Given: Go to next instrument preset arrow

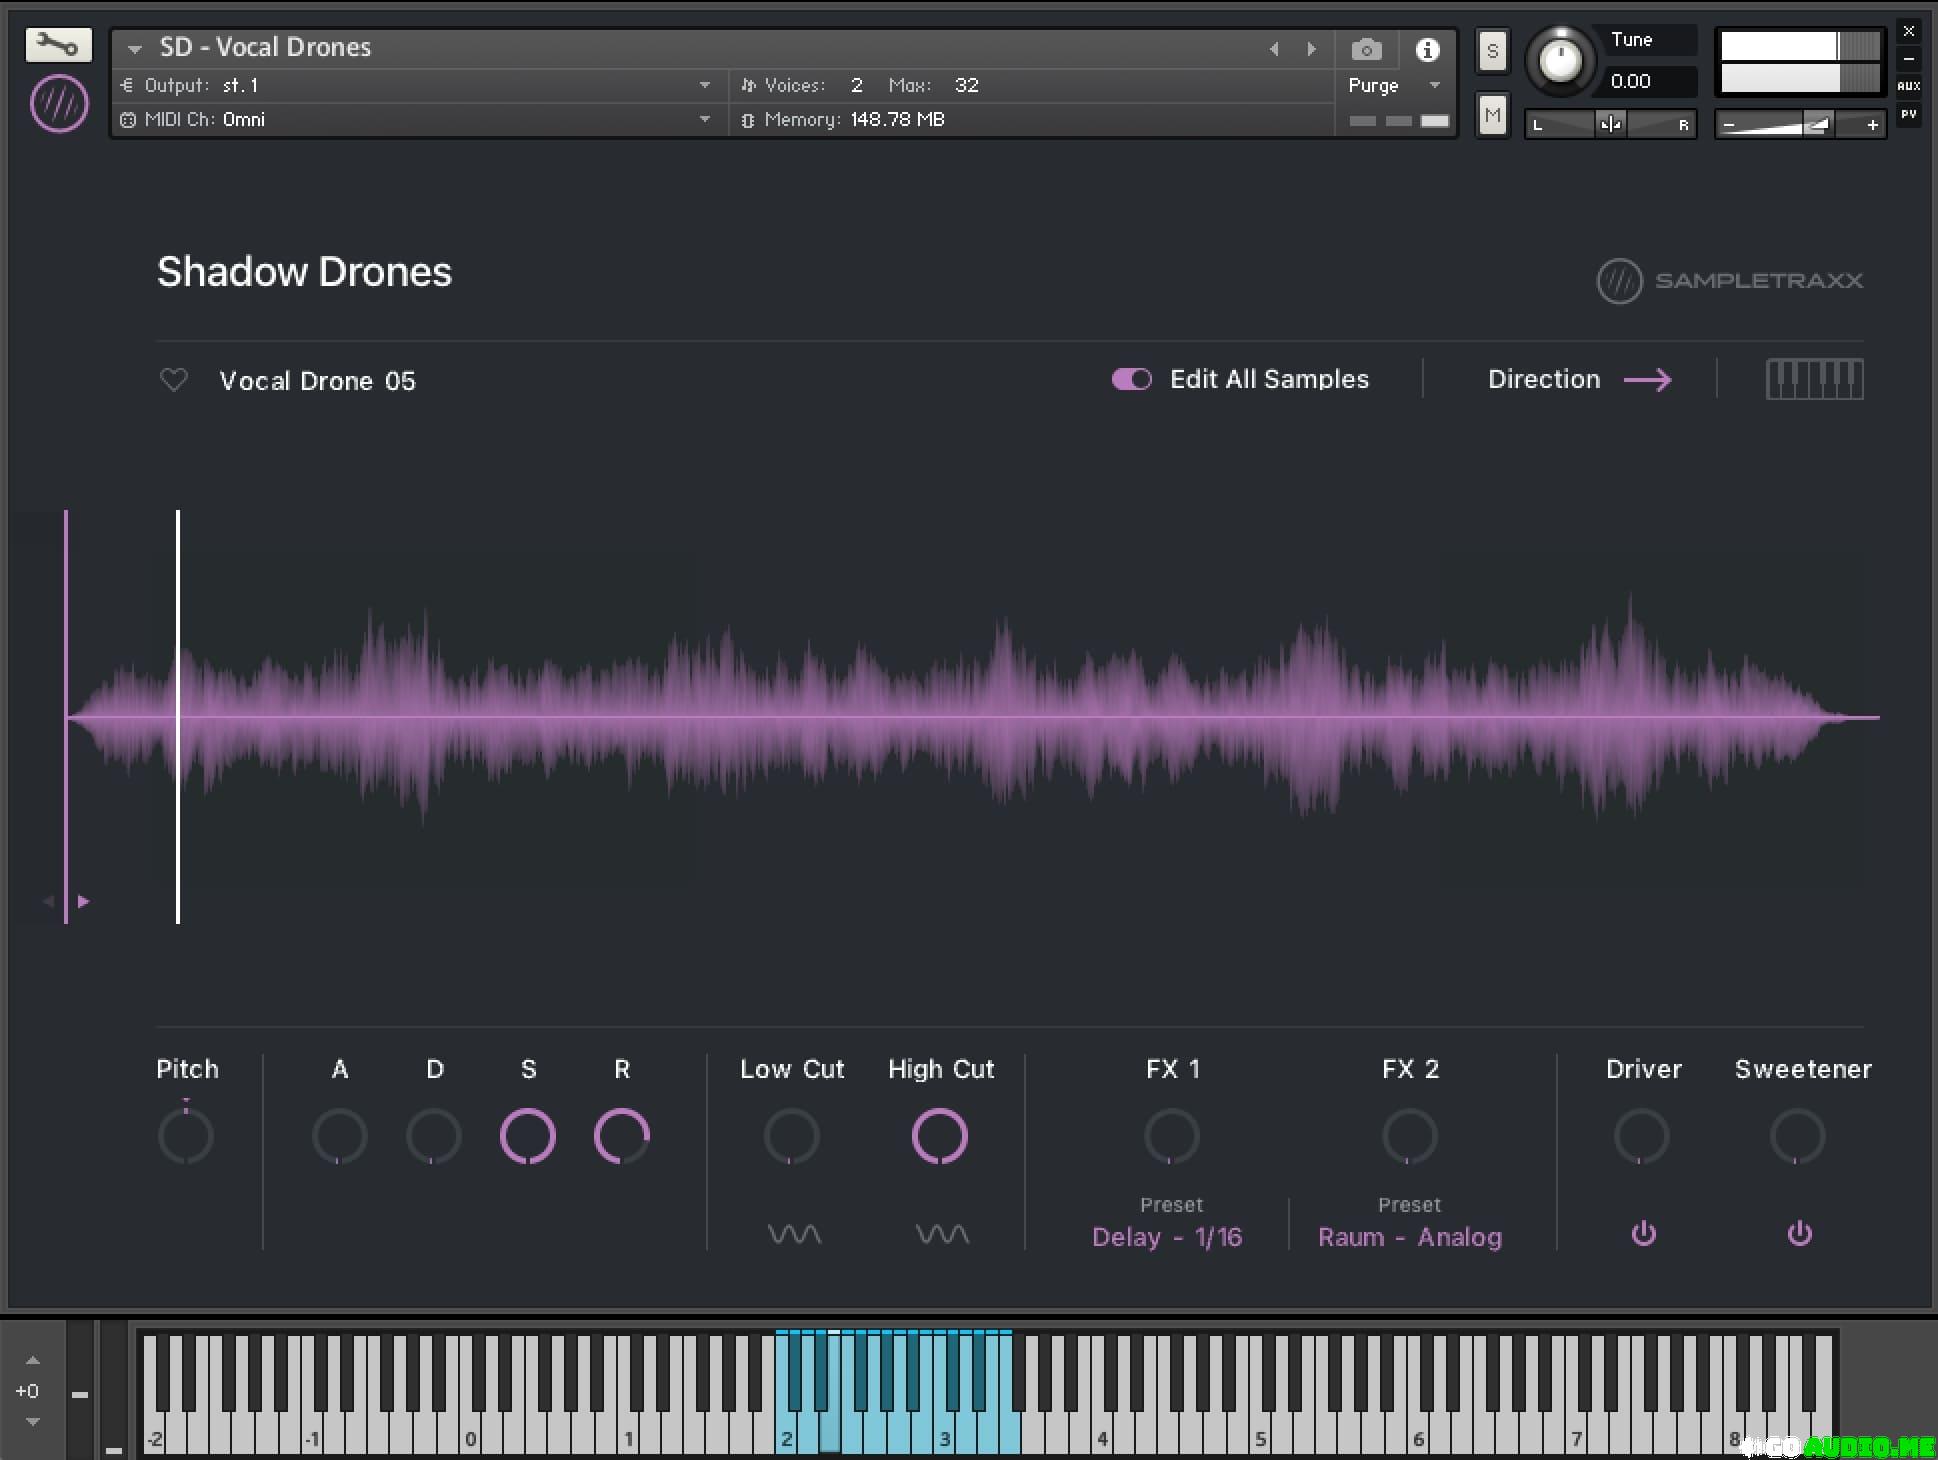Looking at the screenshot, I should (1311, 49).
